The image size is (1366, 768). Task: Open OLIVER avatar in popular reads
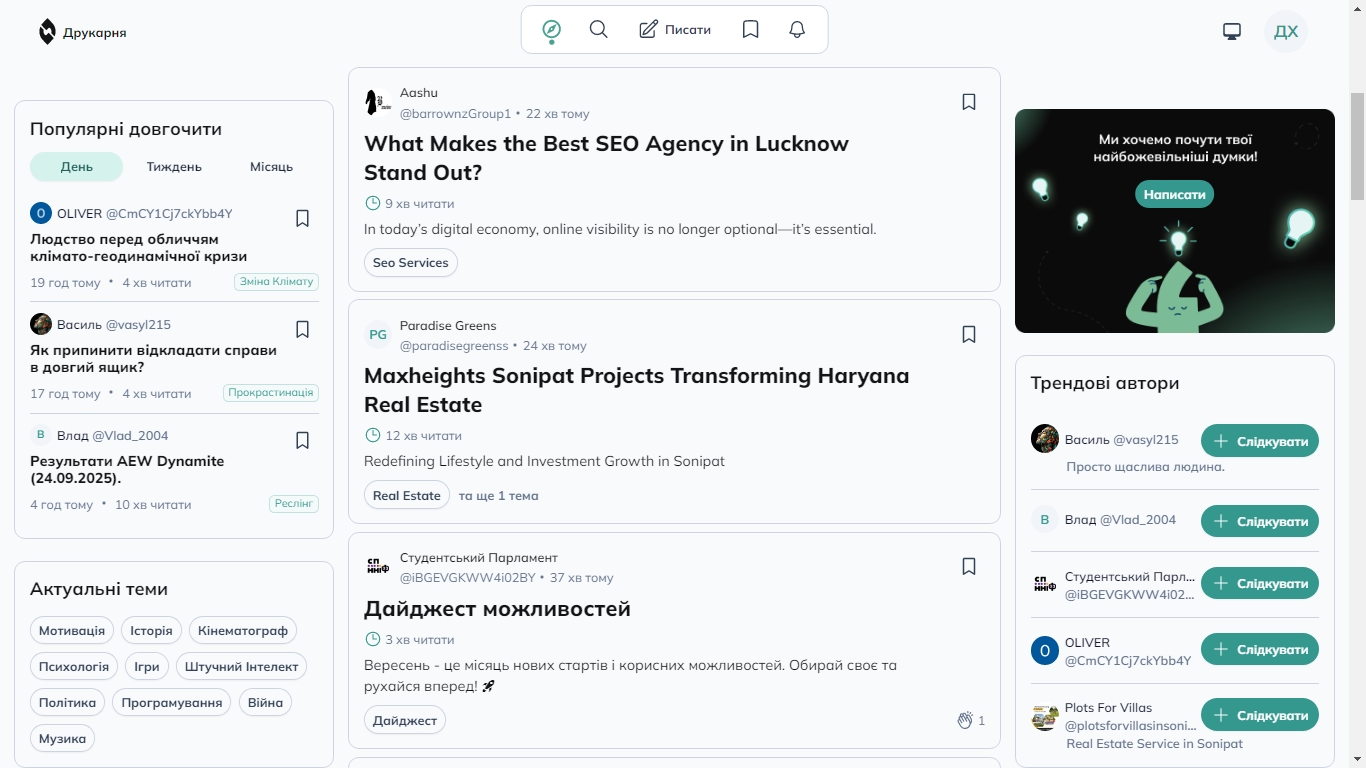pyautogui.click(x=41, y=213)
